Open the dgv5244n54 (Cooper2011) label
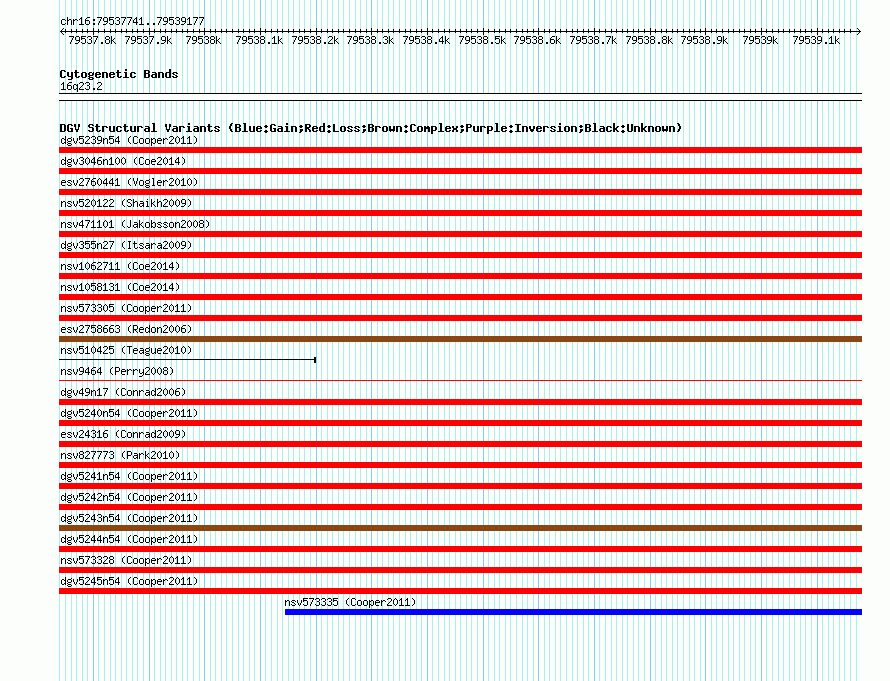The image size is (890, 681). [x=129, y=539]
